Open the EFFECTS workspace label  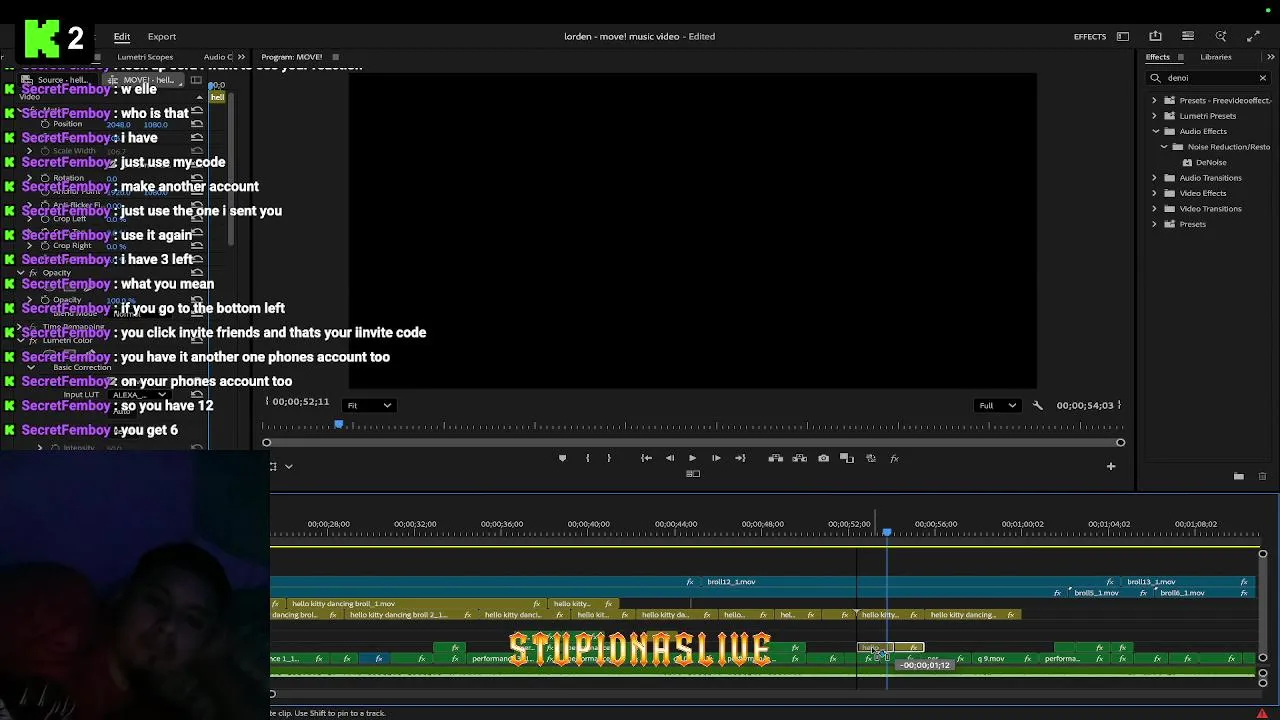pos(1090,36)
